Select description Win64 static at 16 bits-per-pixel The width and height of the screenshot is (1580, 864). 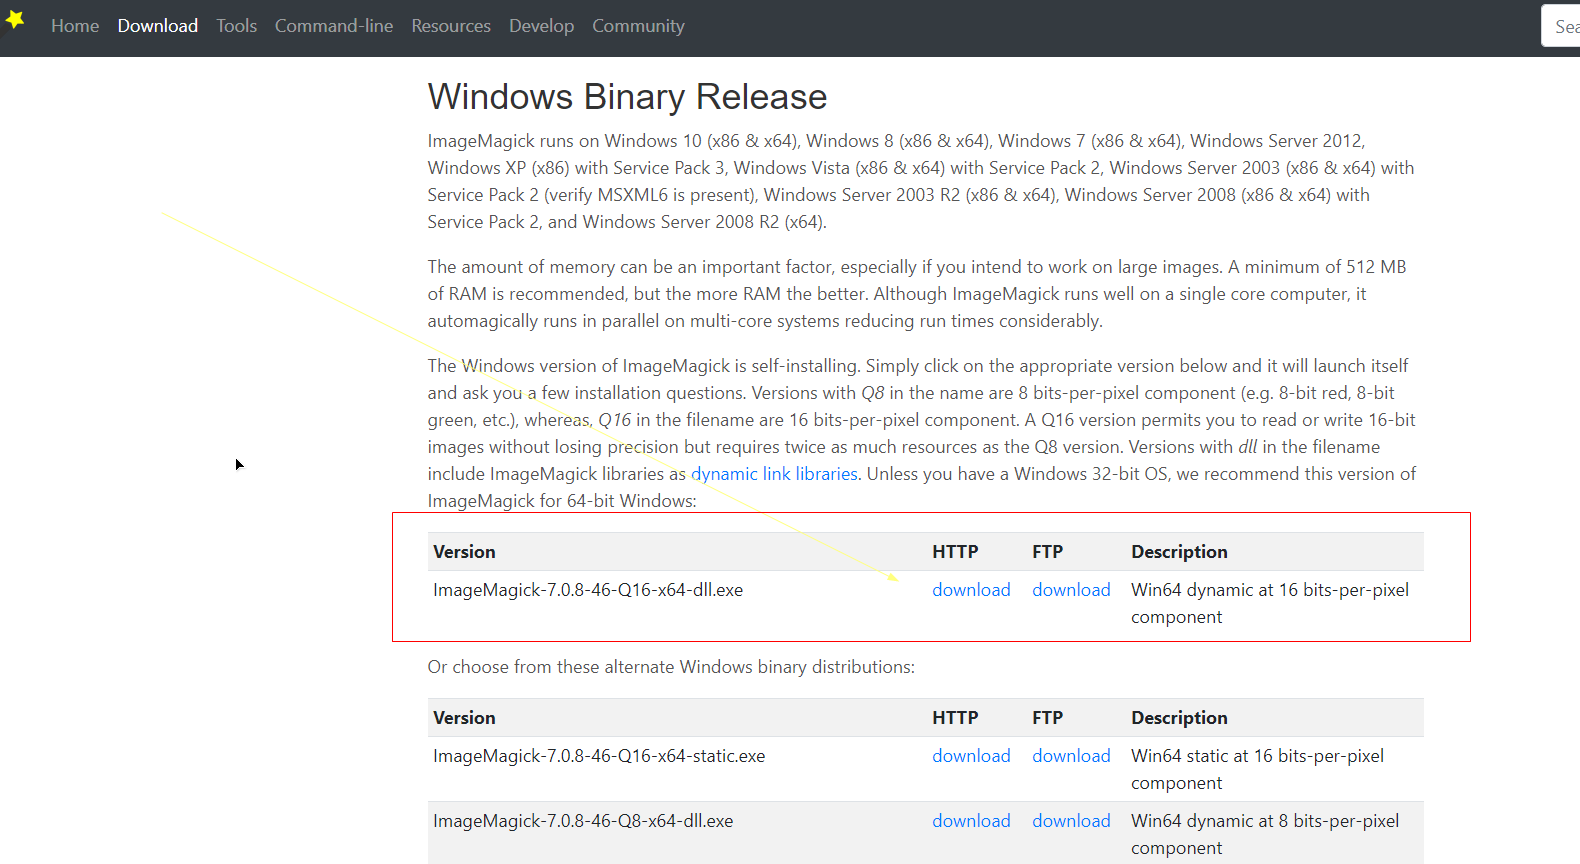(1257, 769)
